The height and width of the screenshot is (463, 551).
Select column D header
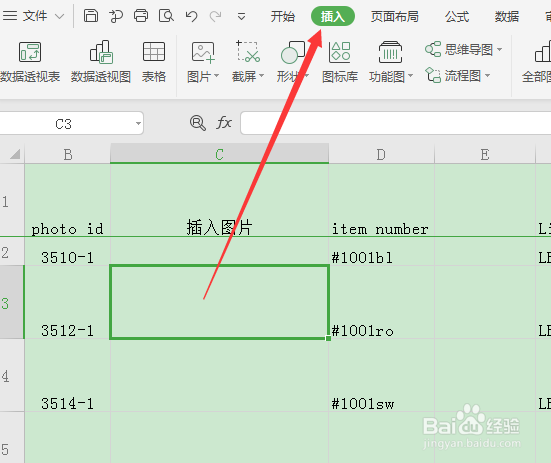pos(381,154)
